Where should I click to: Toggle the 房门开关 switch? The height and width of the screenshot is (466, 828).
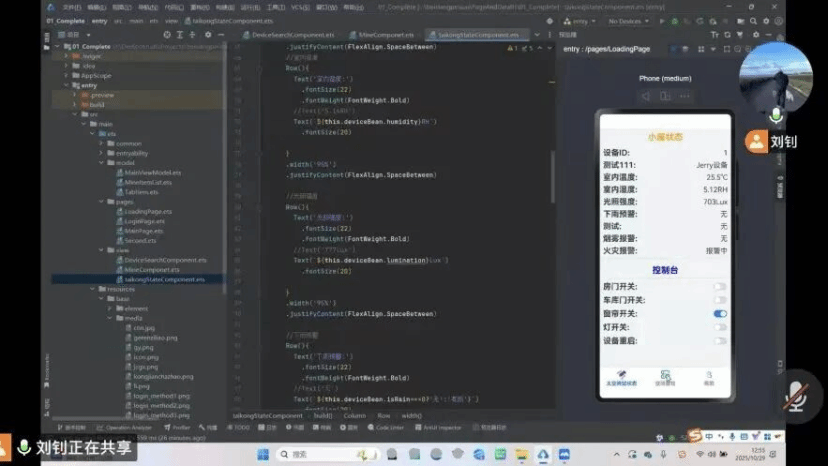tap(719, 286)
